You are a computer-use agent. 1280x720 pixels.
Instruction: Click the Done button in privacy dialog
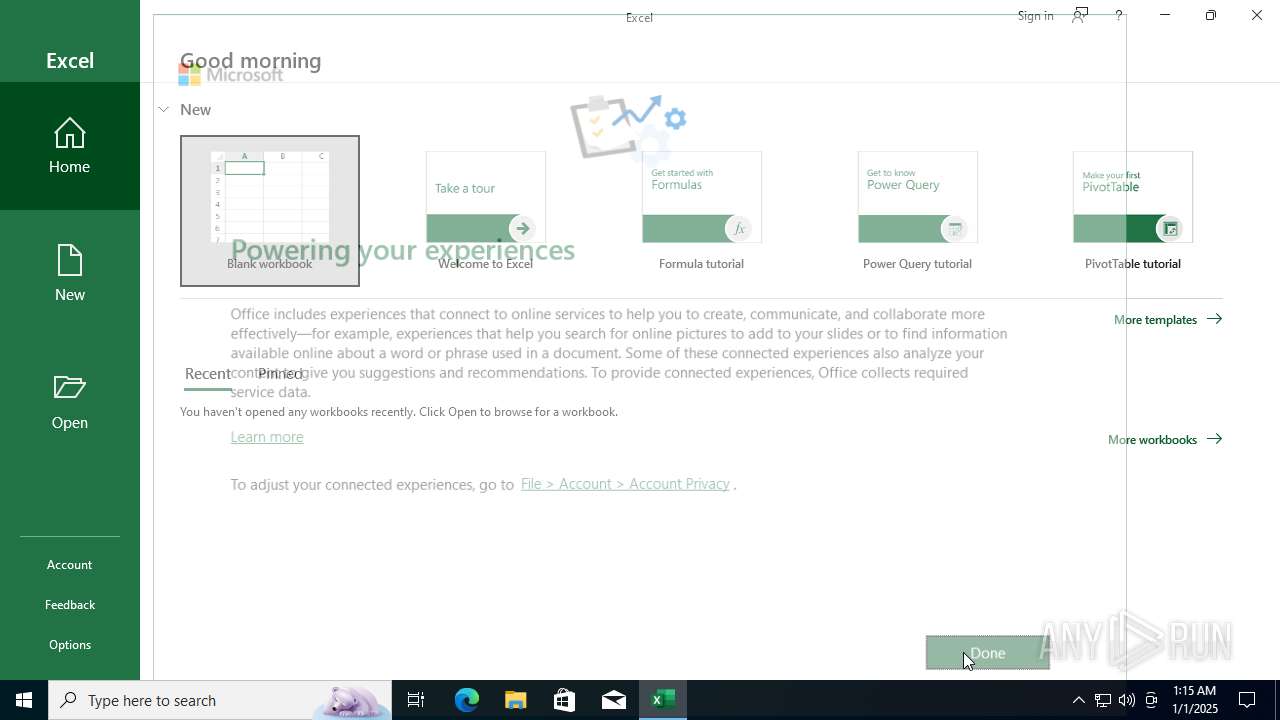pos(987,653)
